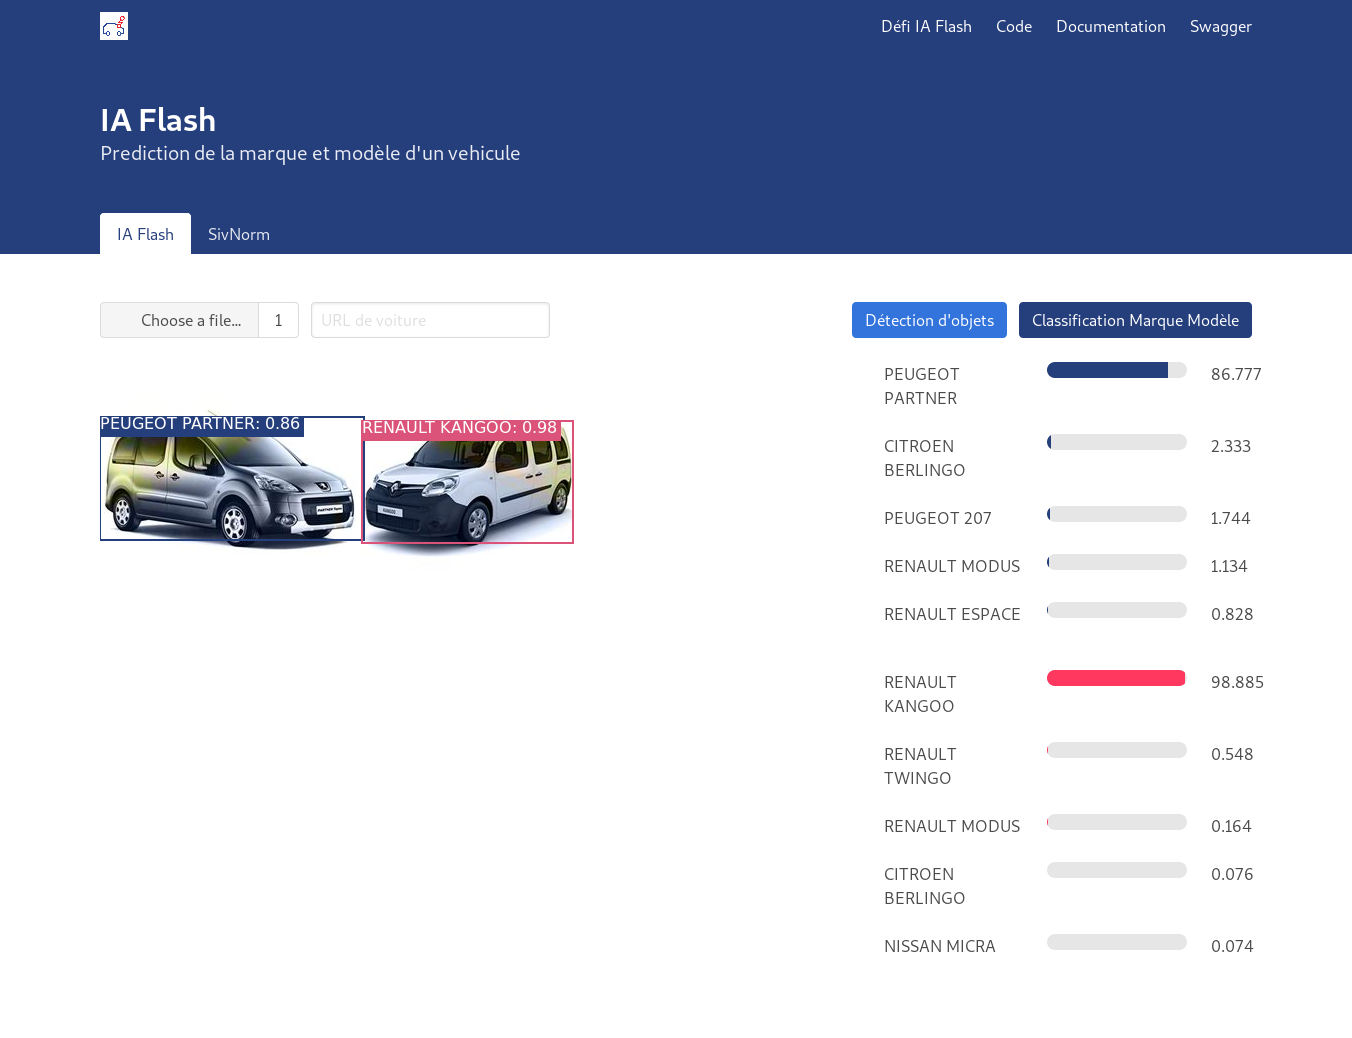Click the score value 86.777
This screenshot has height=1038, width=1352.
click(x=1236, y=374)
